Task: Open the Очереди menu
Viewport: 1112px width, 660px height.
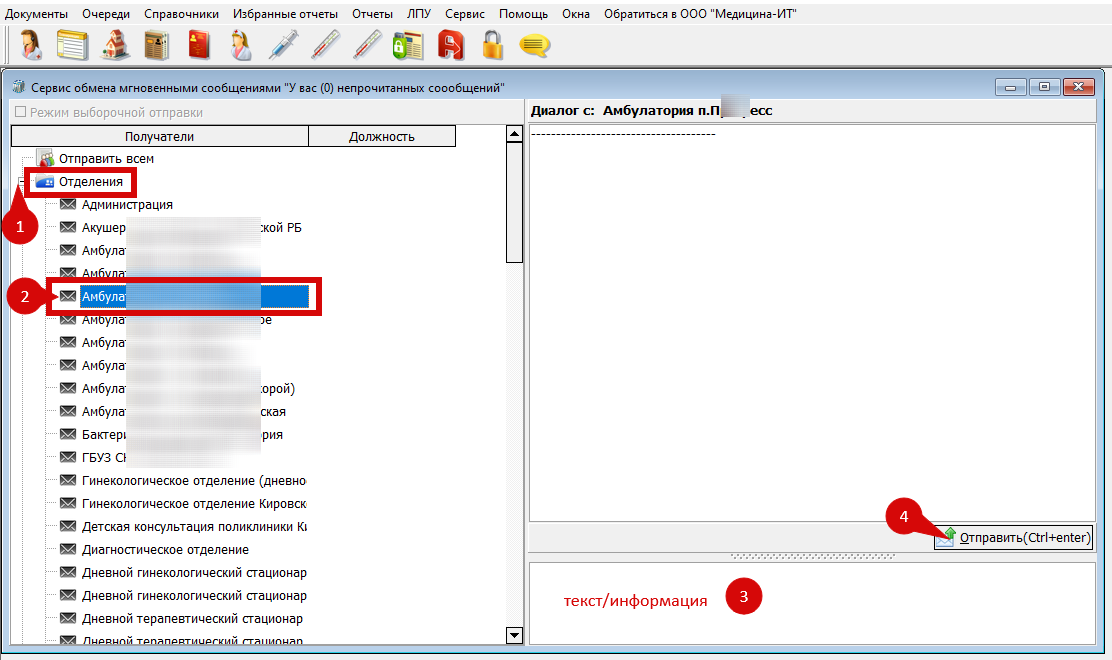Action: click(x=106, y=13)
